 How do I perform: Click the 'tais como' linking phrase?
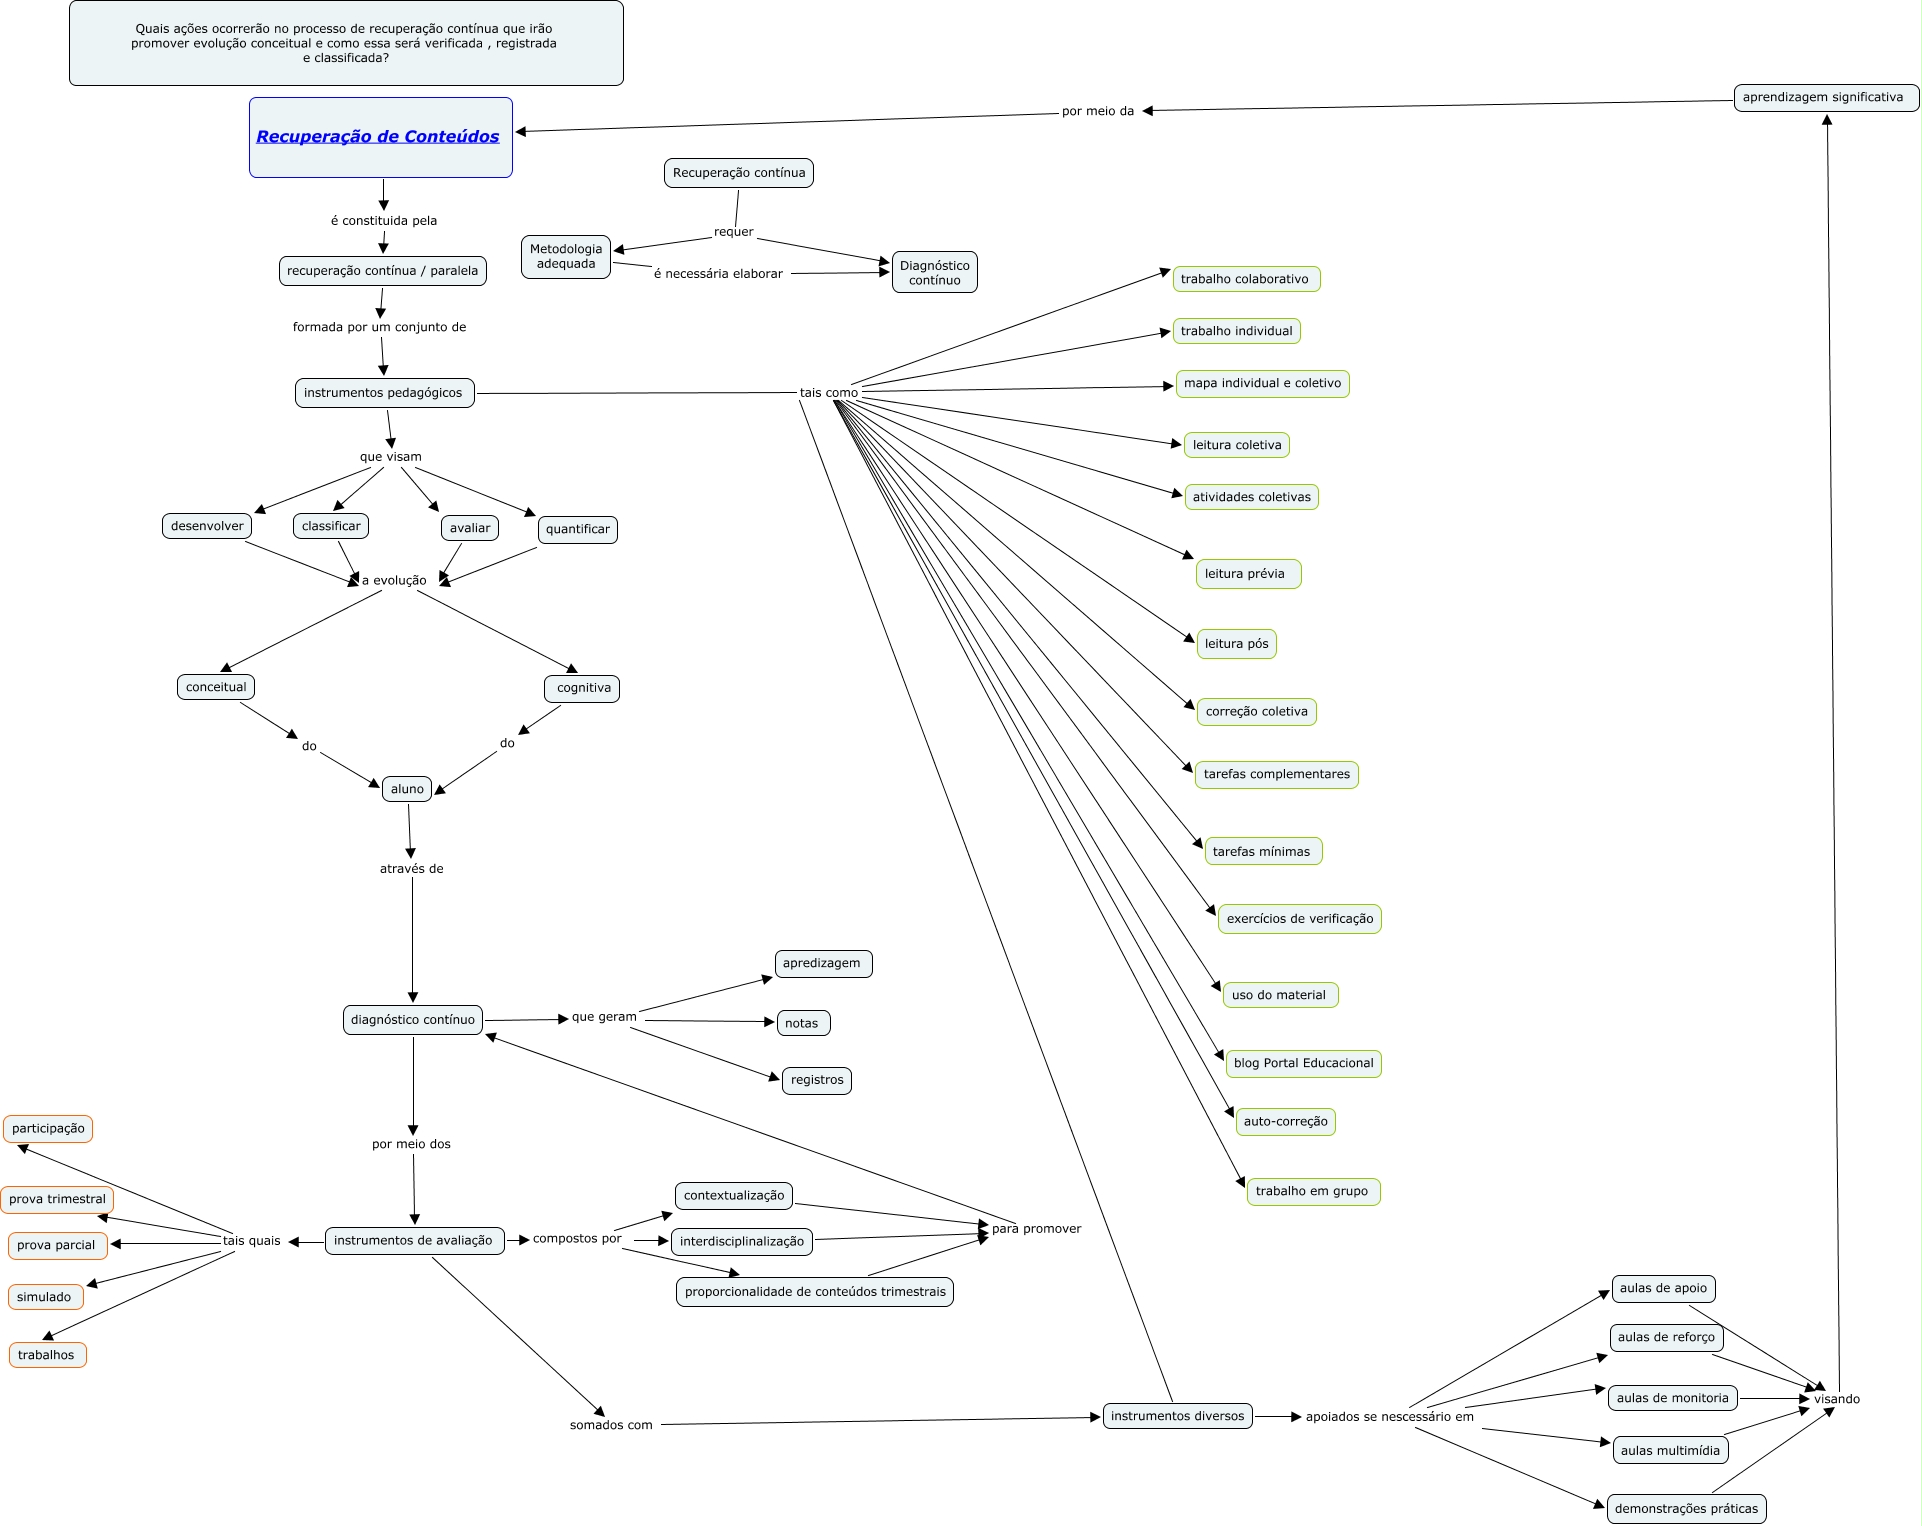828,393
